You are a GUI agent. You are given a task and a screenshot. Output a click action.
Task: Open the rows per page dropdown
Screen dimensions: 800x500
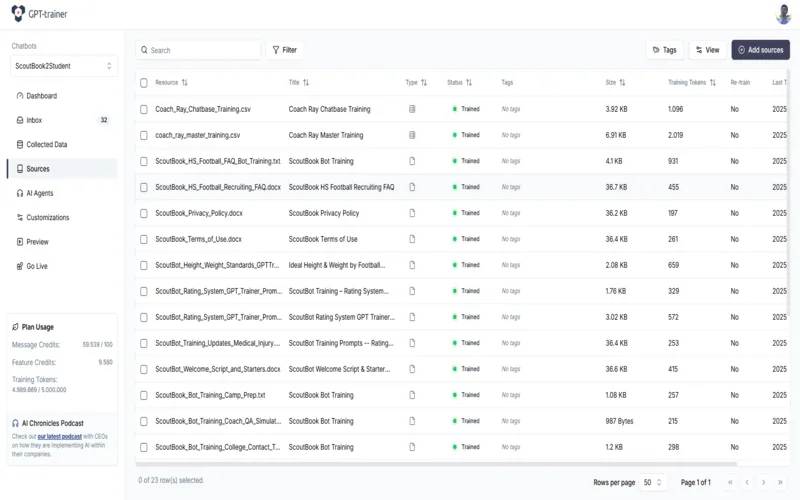[x=652, y=482]
